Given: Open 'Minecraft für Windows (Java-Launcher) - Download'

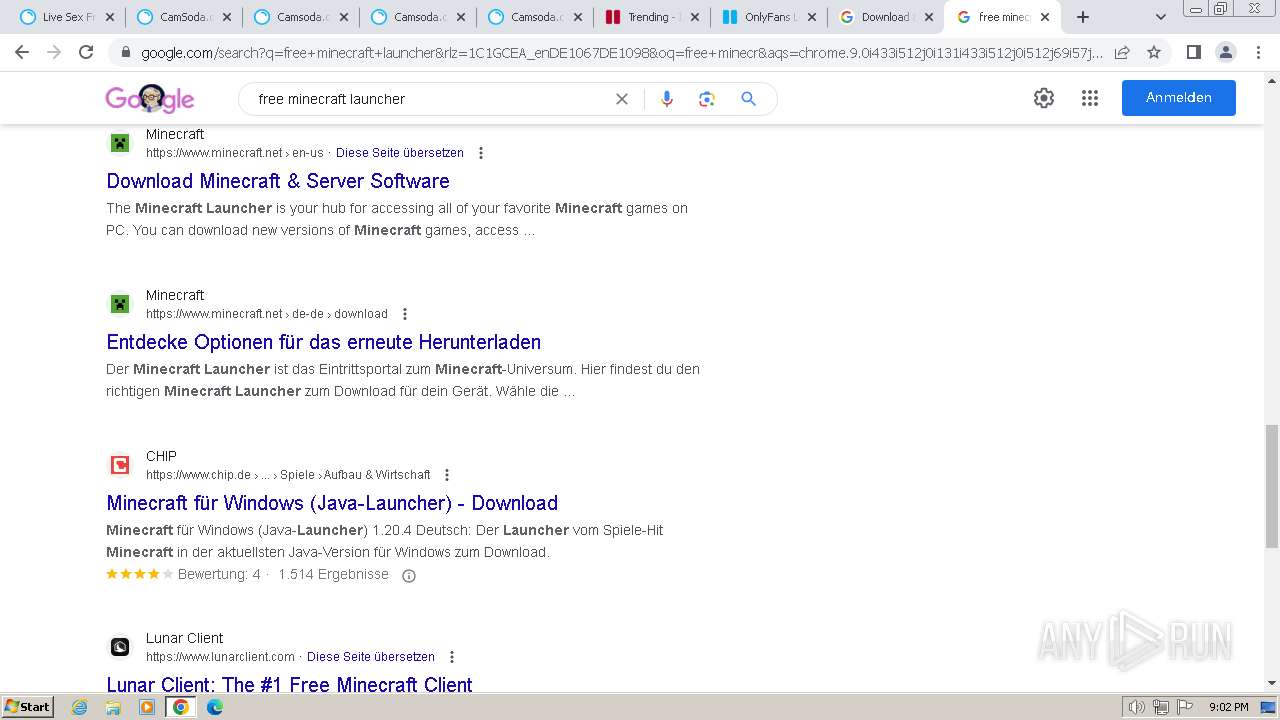Looking at the screenshot, I should (332, 503).
